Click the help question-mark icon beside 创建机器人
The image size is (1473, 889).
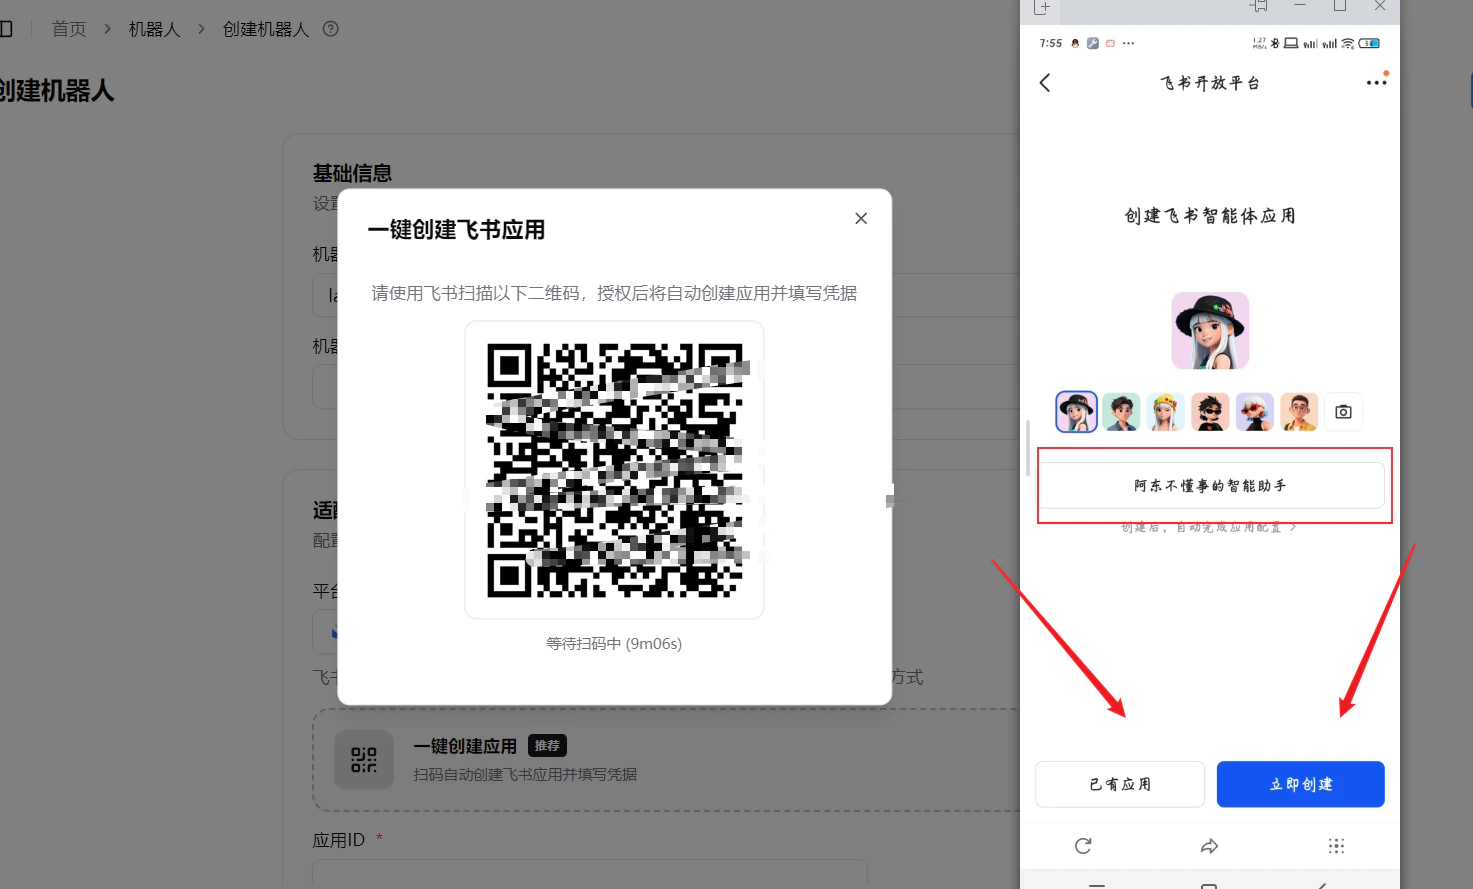[331, 29]
